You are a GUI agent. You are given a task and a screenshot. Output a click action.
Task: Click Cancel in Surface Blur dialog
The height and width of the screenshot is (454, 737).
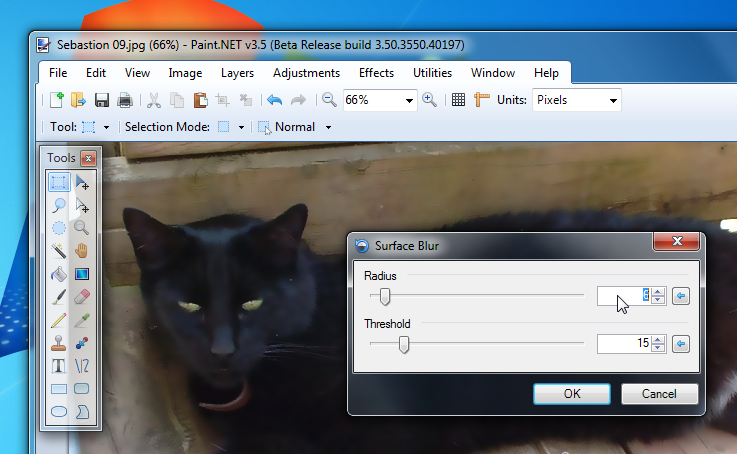point(659,394)
